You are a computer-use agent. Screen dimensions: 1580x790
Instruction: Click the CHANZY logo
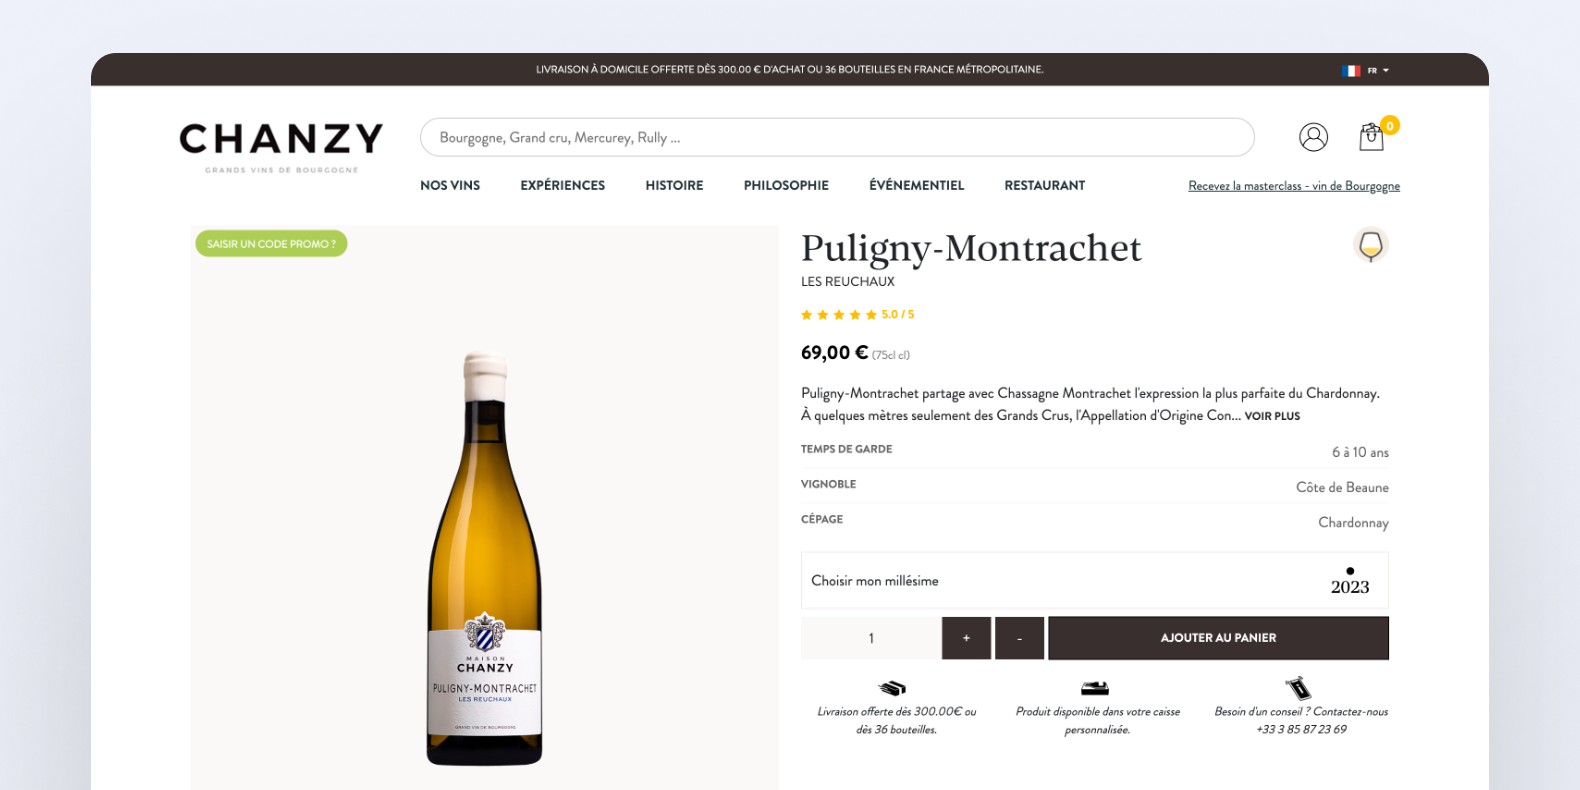click(x=281, y=146)
